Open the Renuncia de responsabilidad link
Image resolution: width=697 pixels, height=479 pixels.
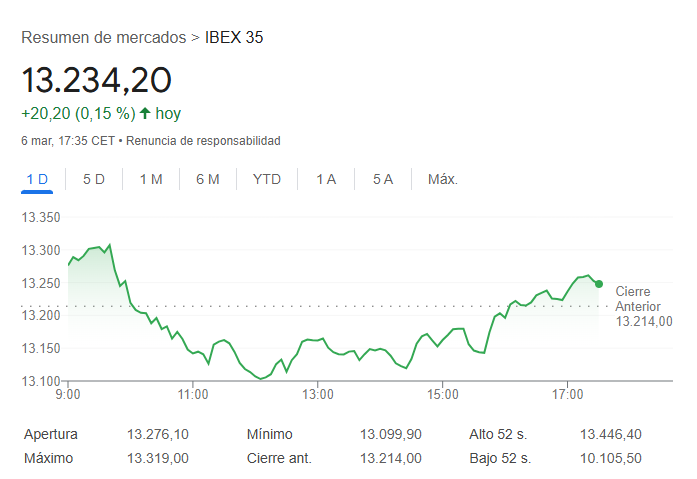[x=203, y=141]
